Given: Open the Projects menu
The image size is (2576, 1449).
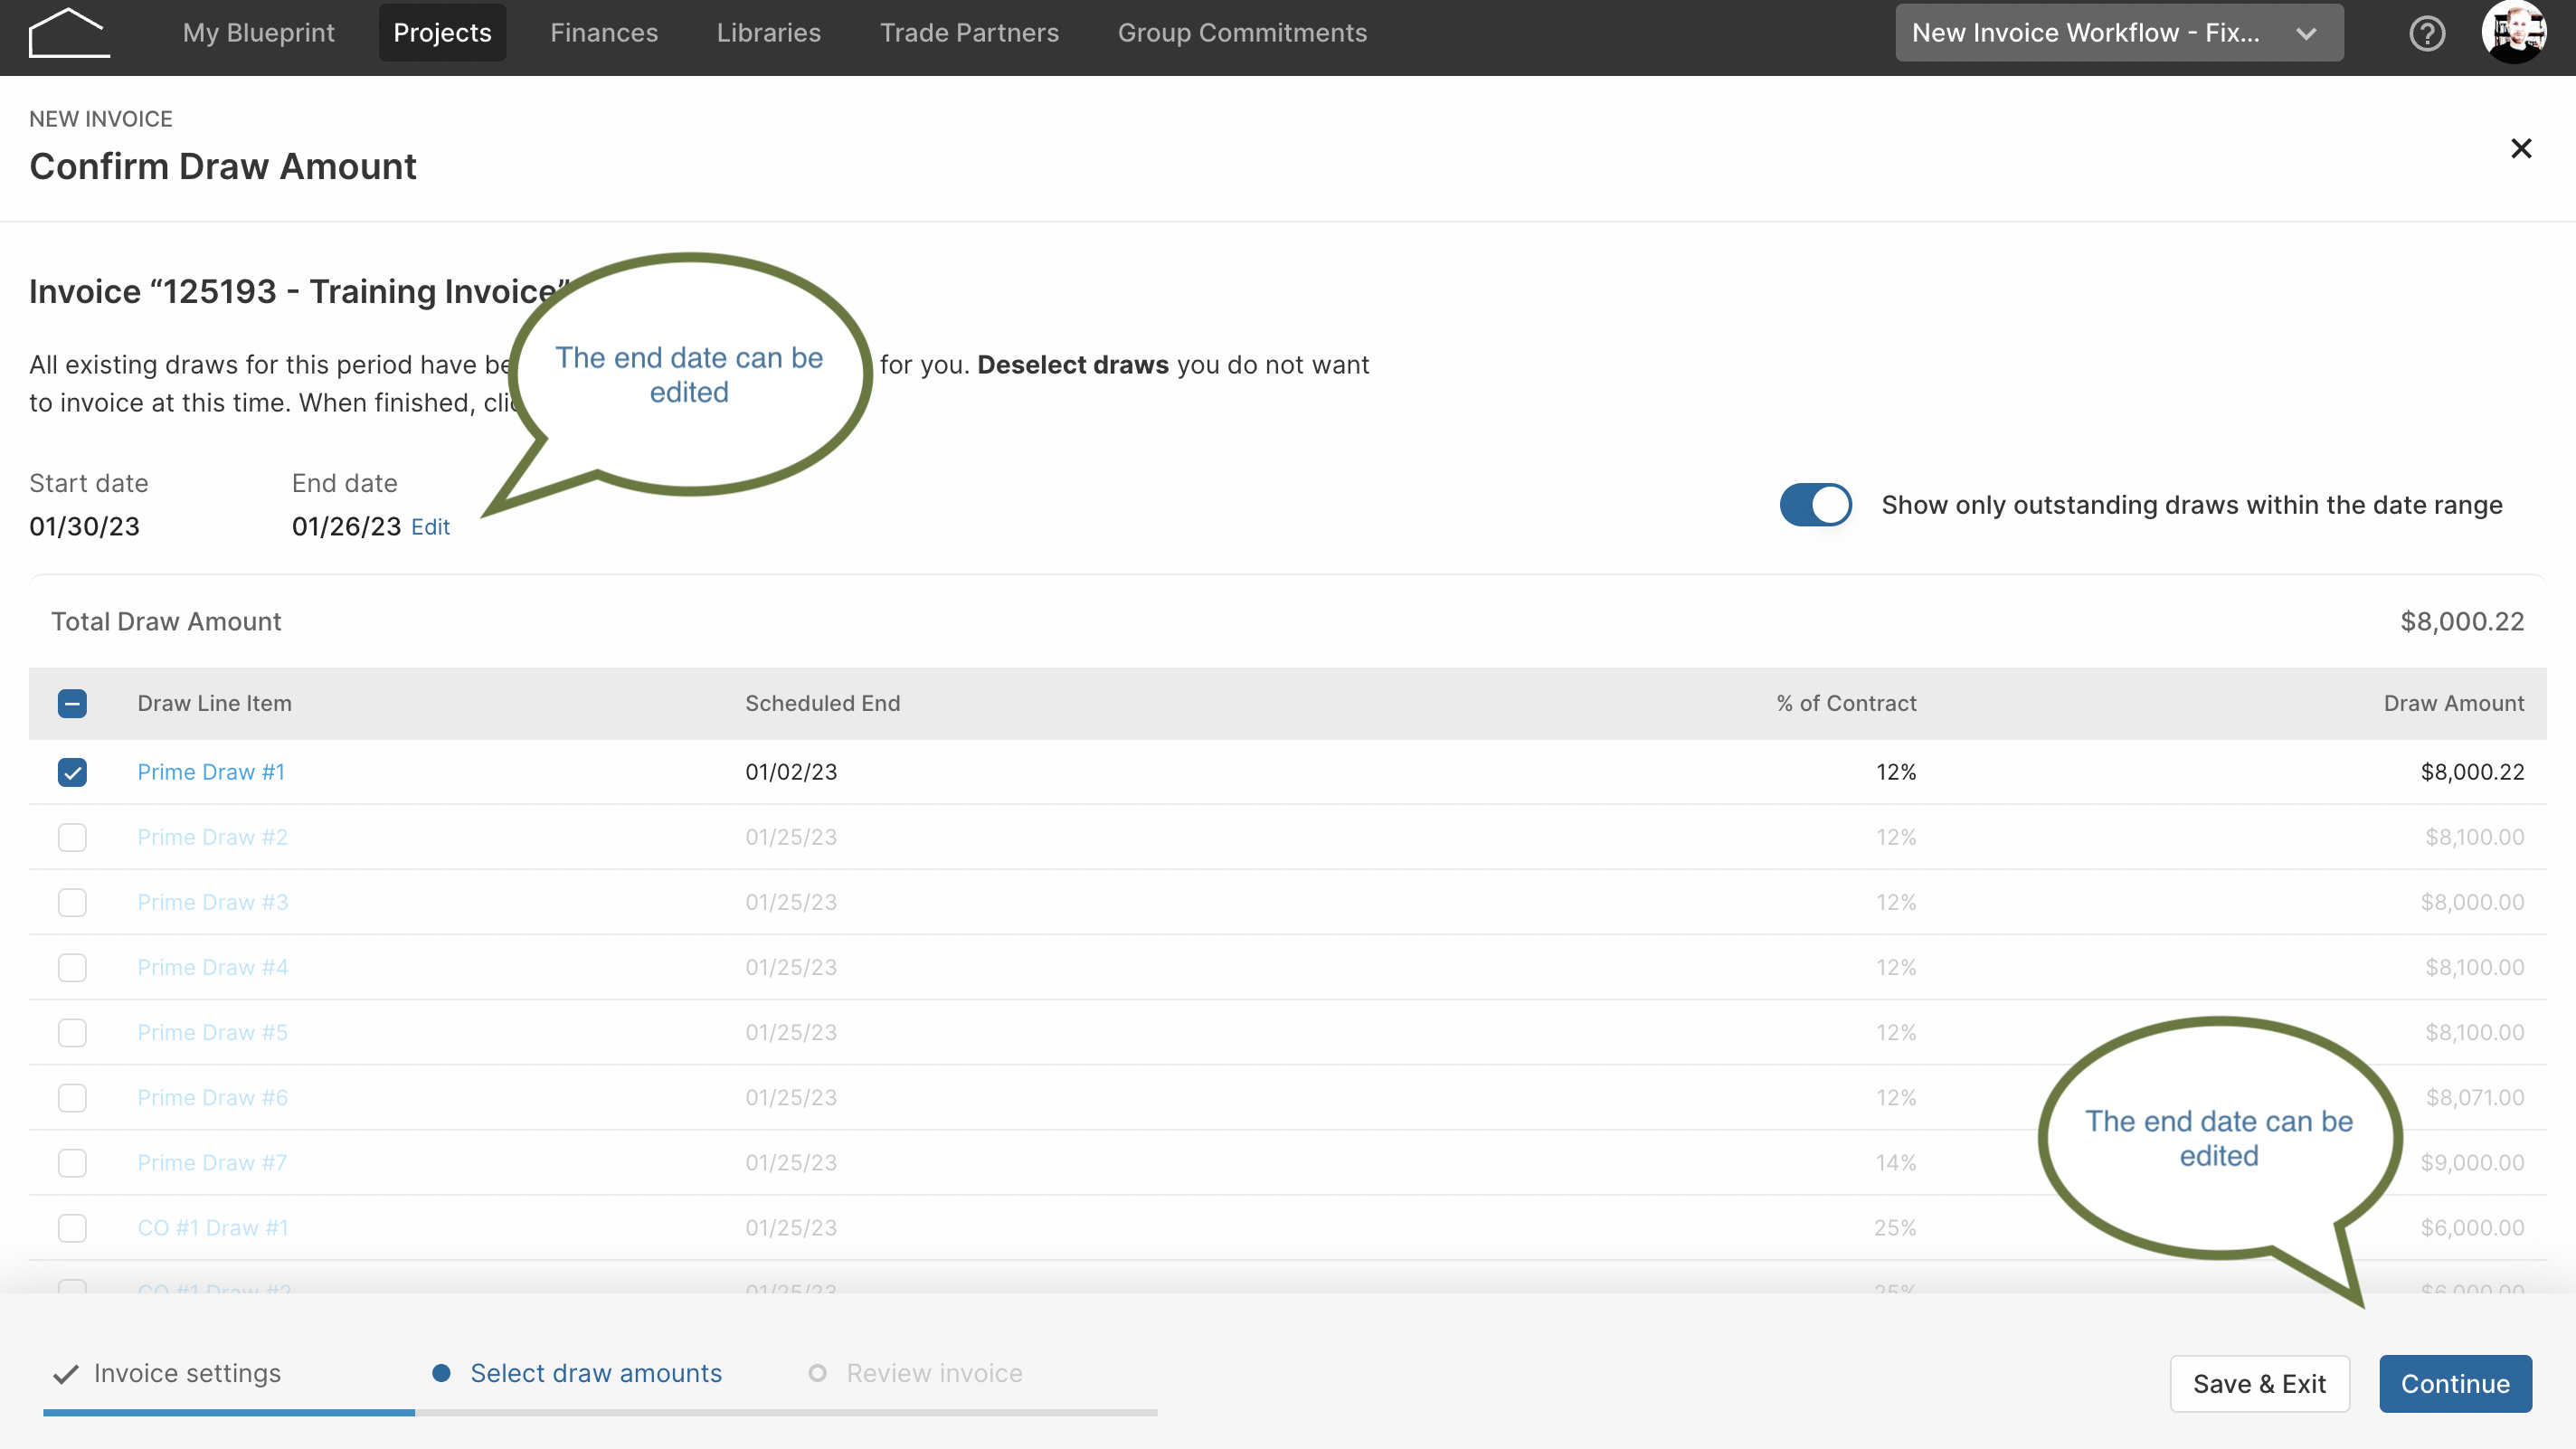Looking at the screenshot, I should click(x=442, y=33).
